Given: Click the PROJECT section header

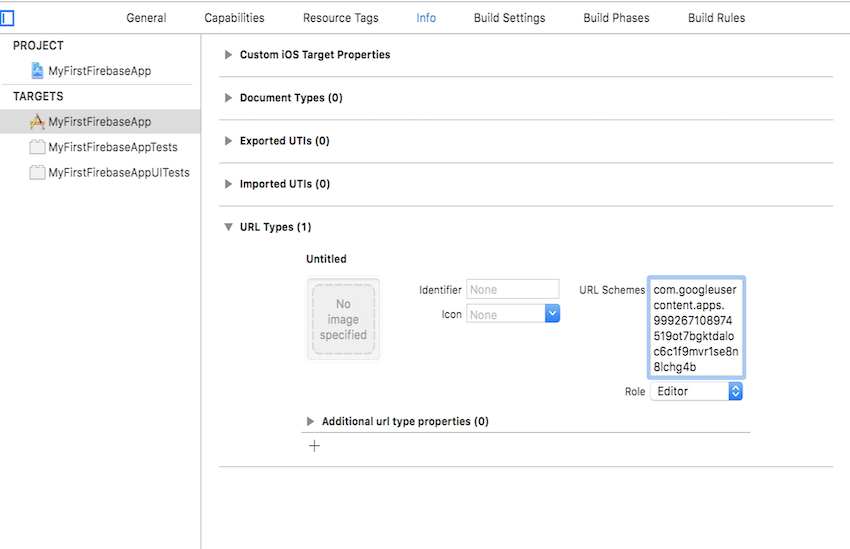Looking at the screenshot, I should 38,46.
